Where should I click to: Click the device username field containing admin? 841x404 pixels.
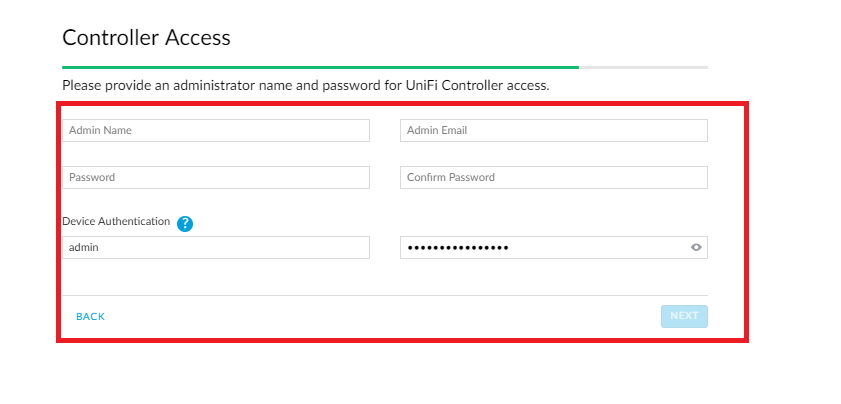[x=216, y=247]
